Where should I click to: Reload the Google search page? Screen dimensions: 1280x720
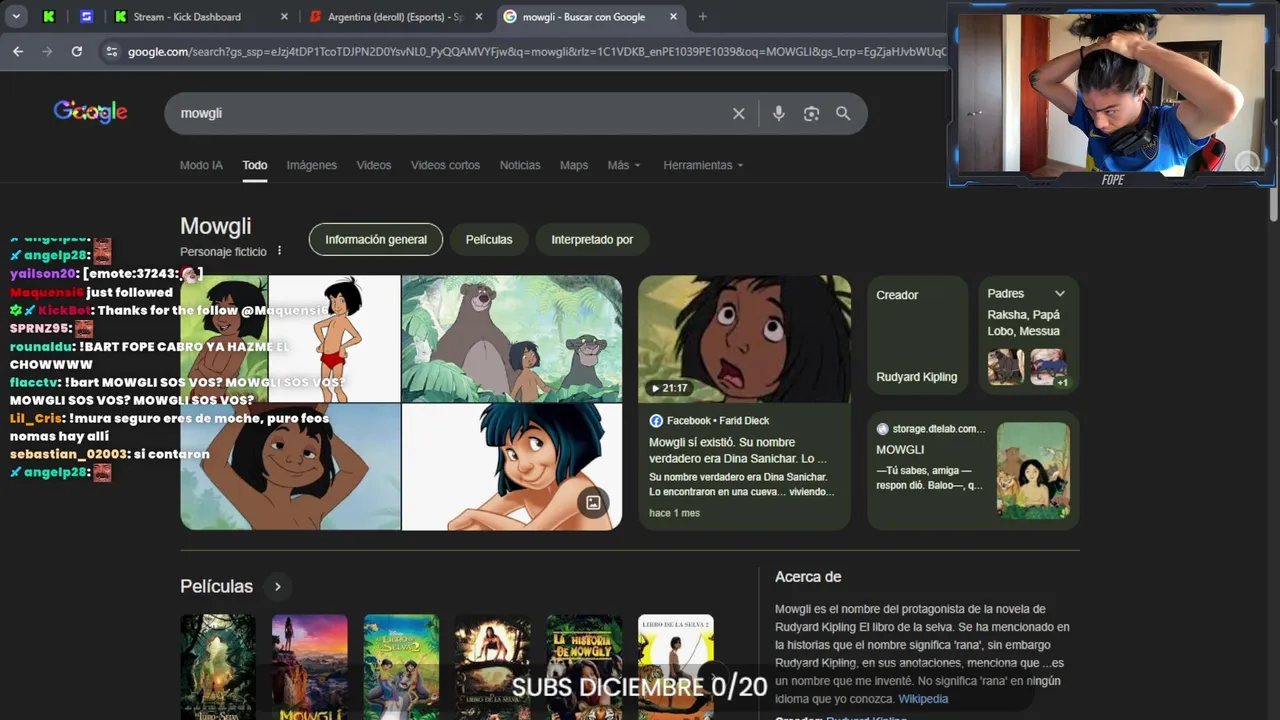[x=77, y=51]
